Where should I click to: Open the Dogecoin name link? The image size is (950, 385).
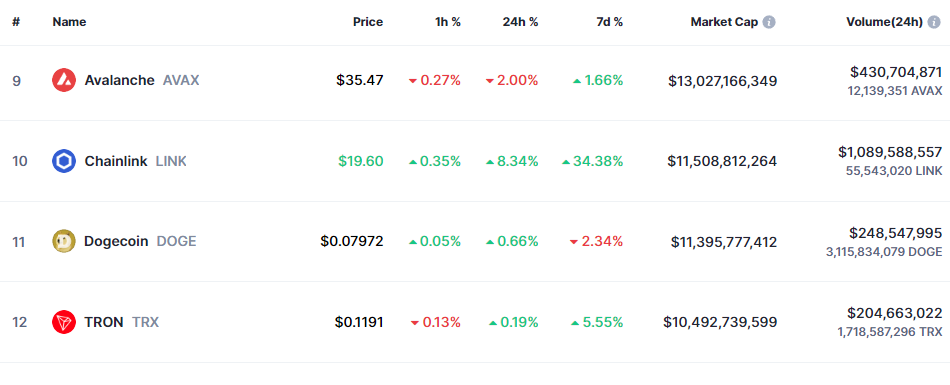click(x=116, y=241)
